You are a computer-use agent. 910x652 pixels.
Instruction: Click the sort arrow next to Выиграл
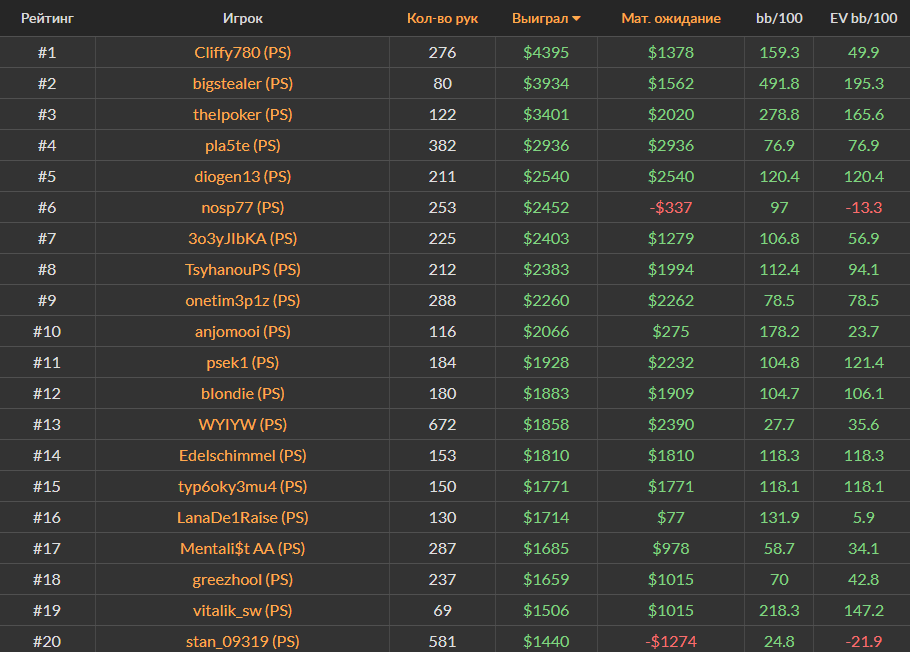coord(576,19)
